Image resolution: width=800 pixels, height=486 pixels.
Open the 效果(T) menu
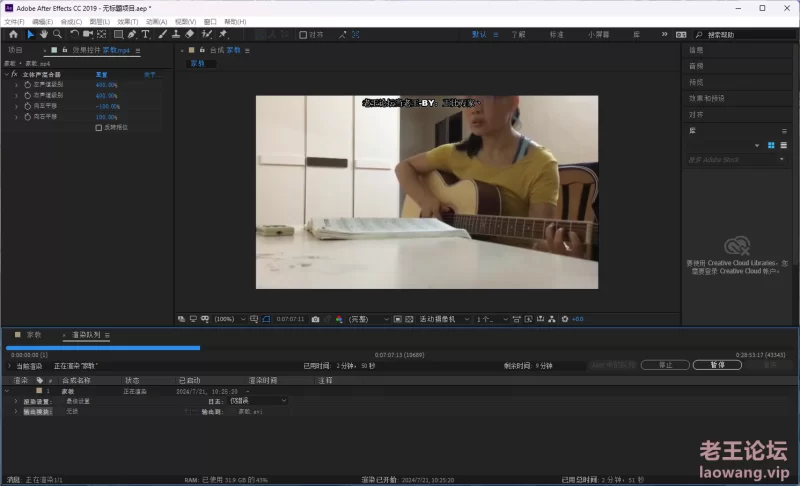pos(128,21)
